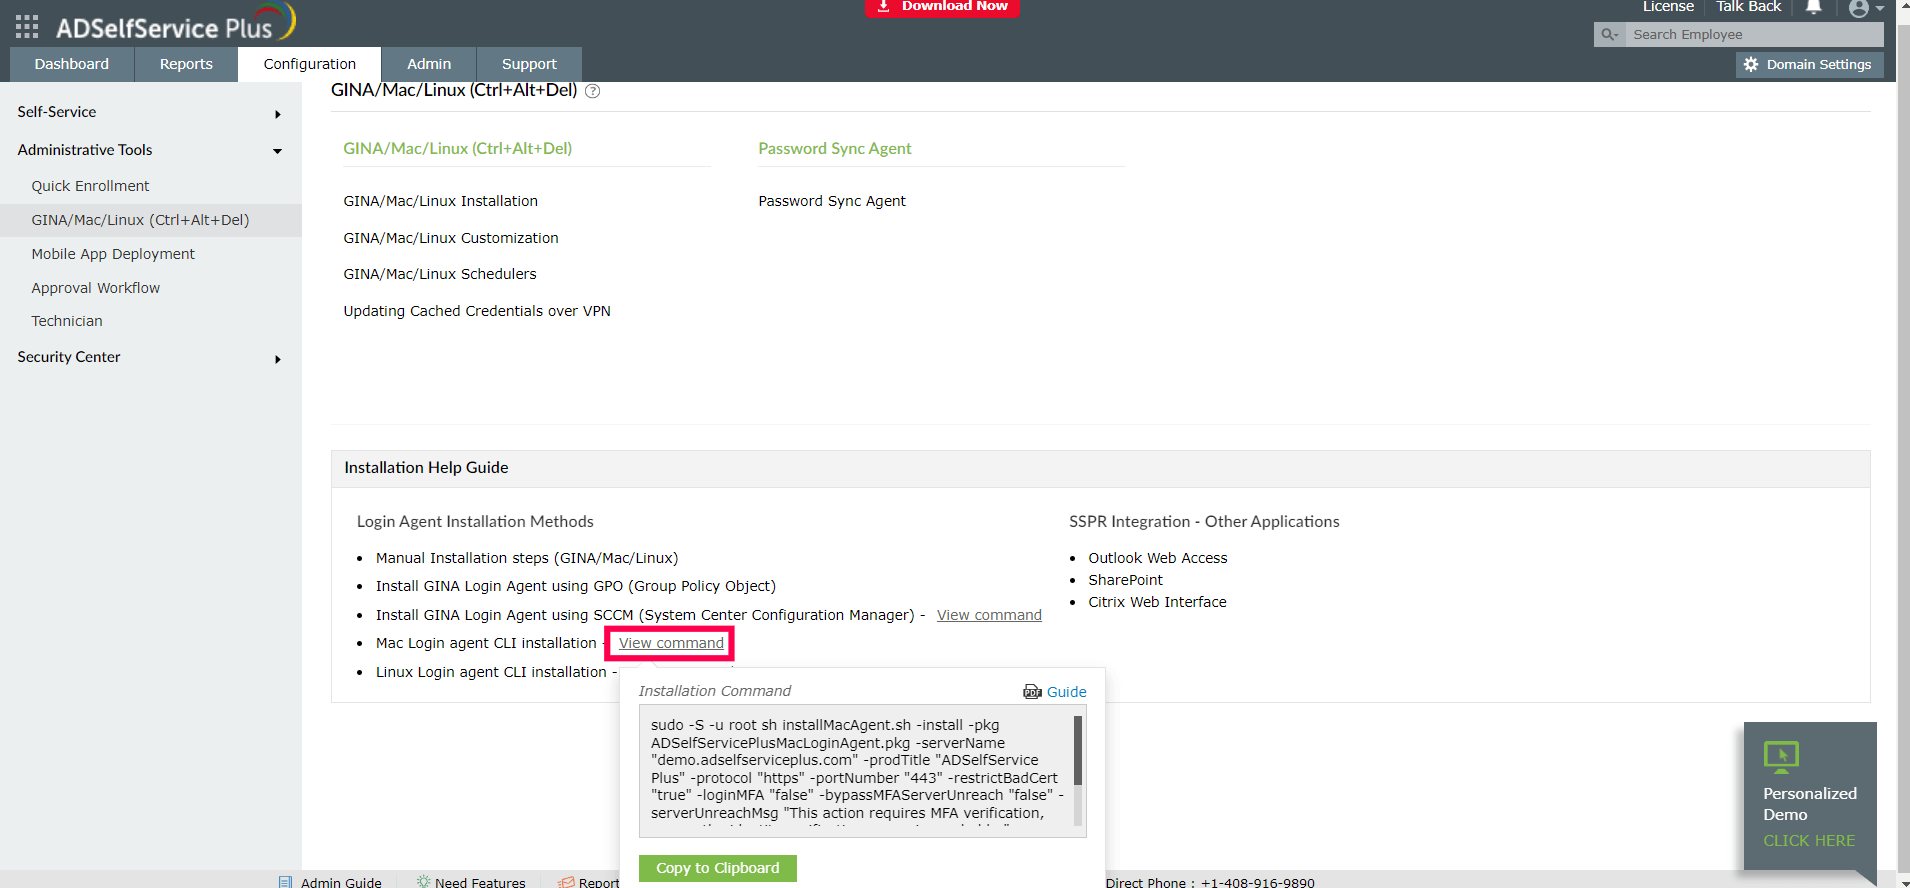Open the Admin Guide footer link
Image resolution: width=1910 pixels, height=888 pixels.
[341, 883]
